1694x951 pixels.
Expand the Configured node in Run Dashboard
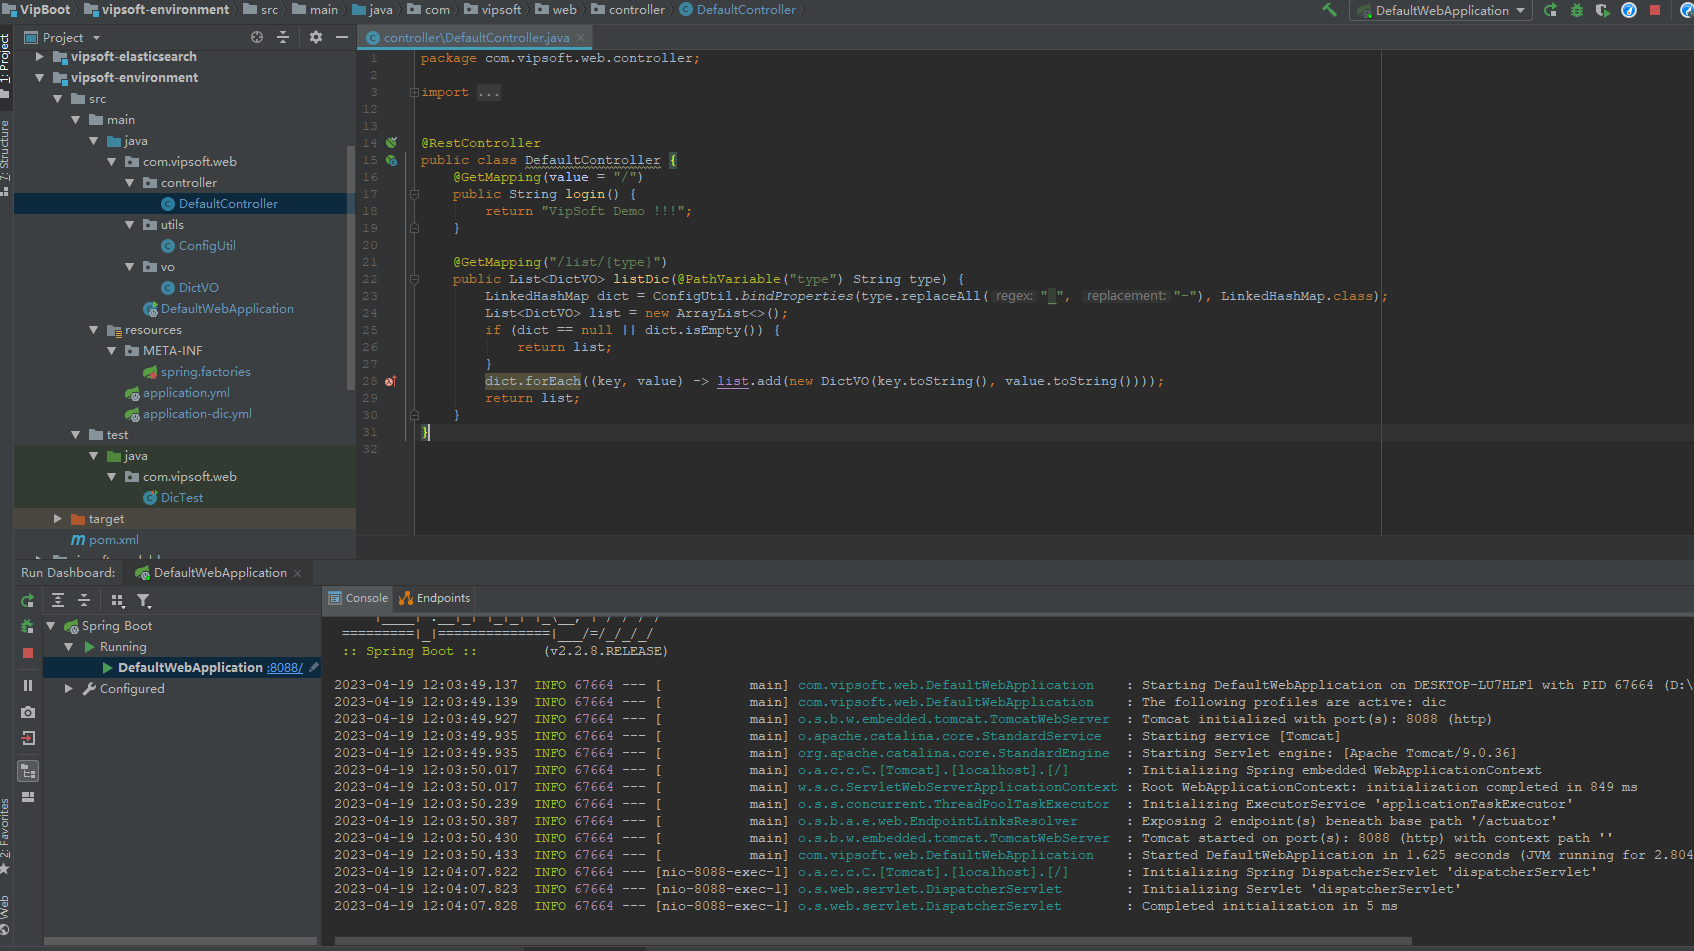[x=68, y=689]
